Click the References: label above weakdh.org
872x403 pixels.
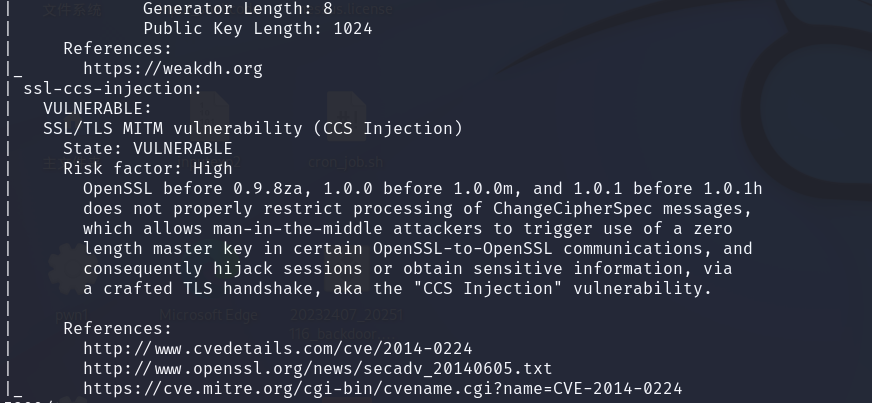click(117, 48)
